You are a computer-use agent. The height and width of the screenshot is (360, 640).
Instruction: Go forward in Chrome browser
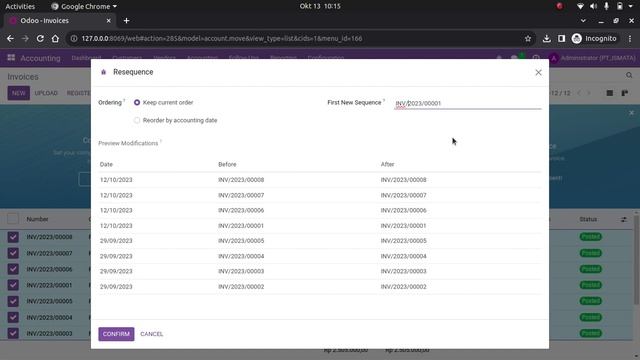point(25,38)
